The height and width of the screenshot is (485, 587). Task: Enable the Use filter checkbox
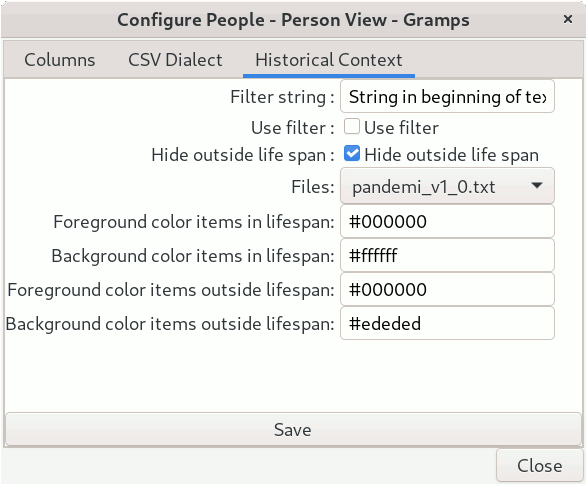click(x=352, y=127)
